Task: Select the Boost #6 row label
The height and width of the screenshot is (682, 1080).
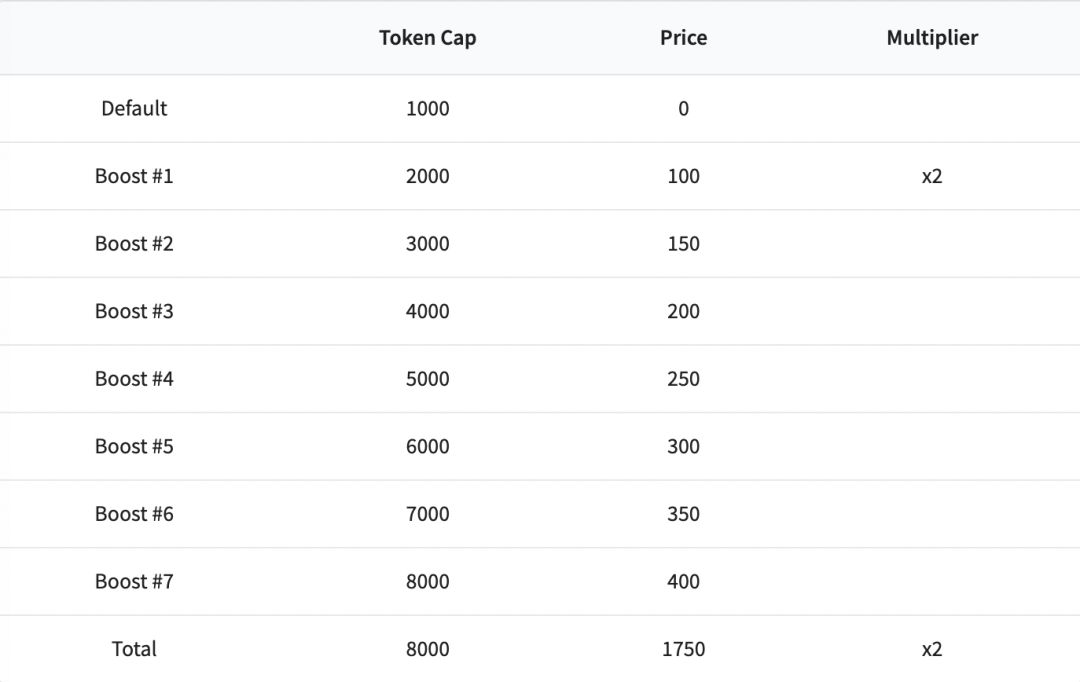Action: (x=134, y=514)
